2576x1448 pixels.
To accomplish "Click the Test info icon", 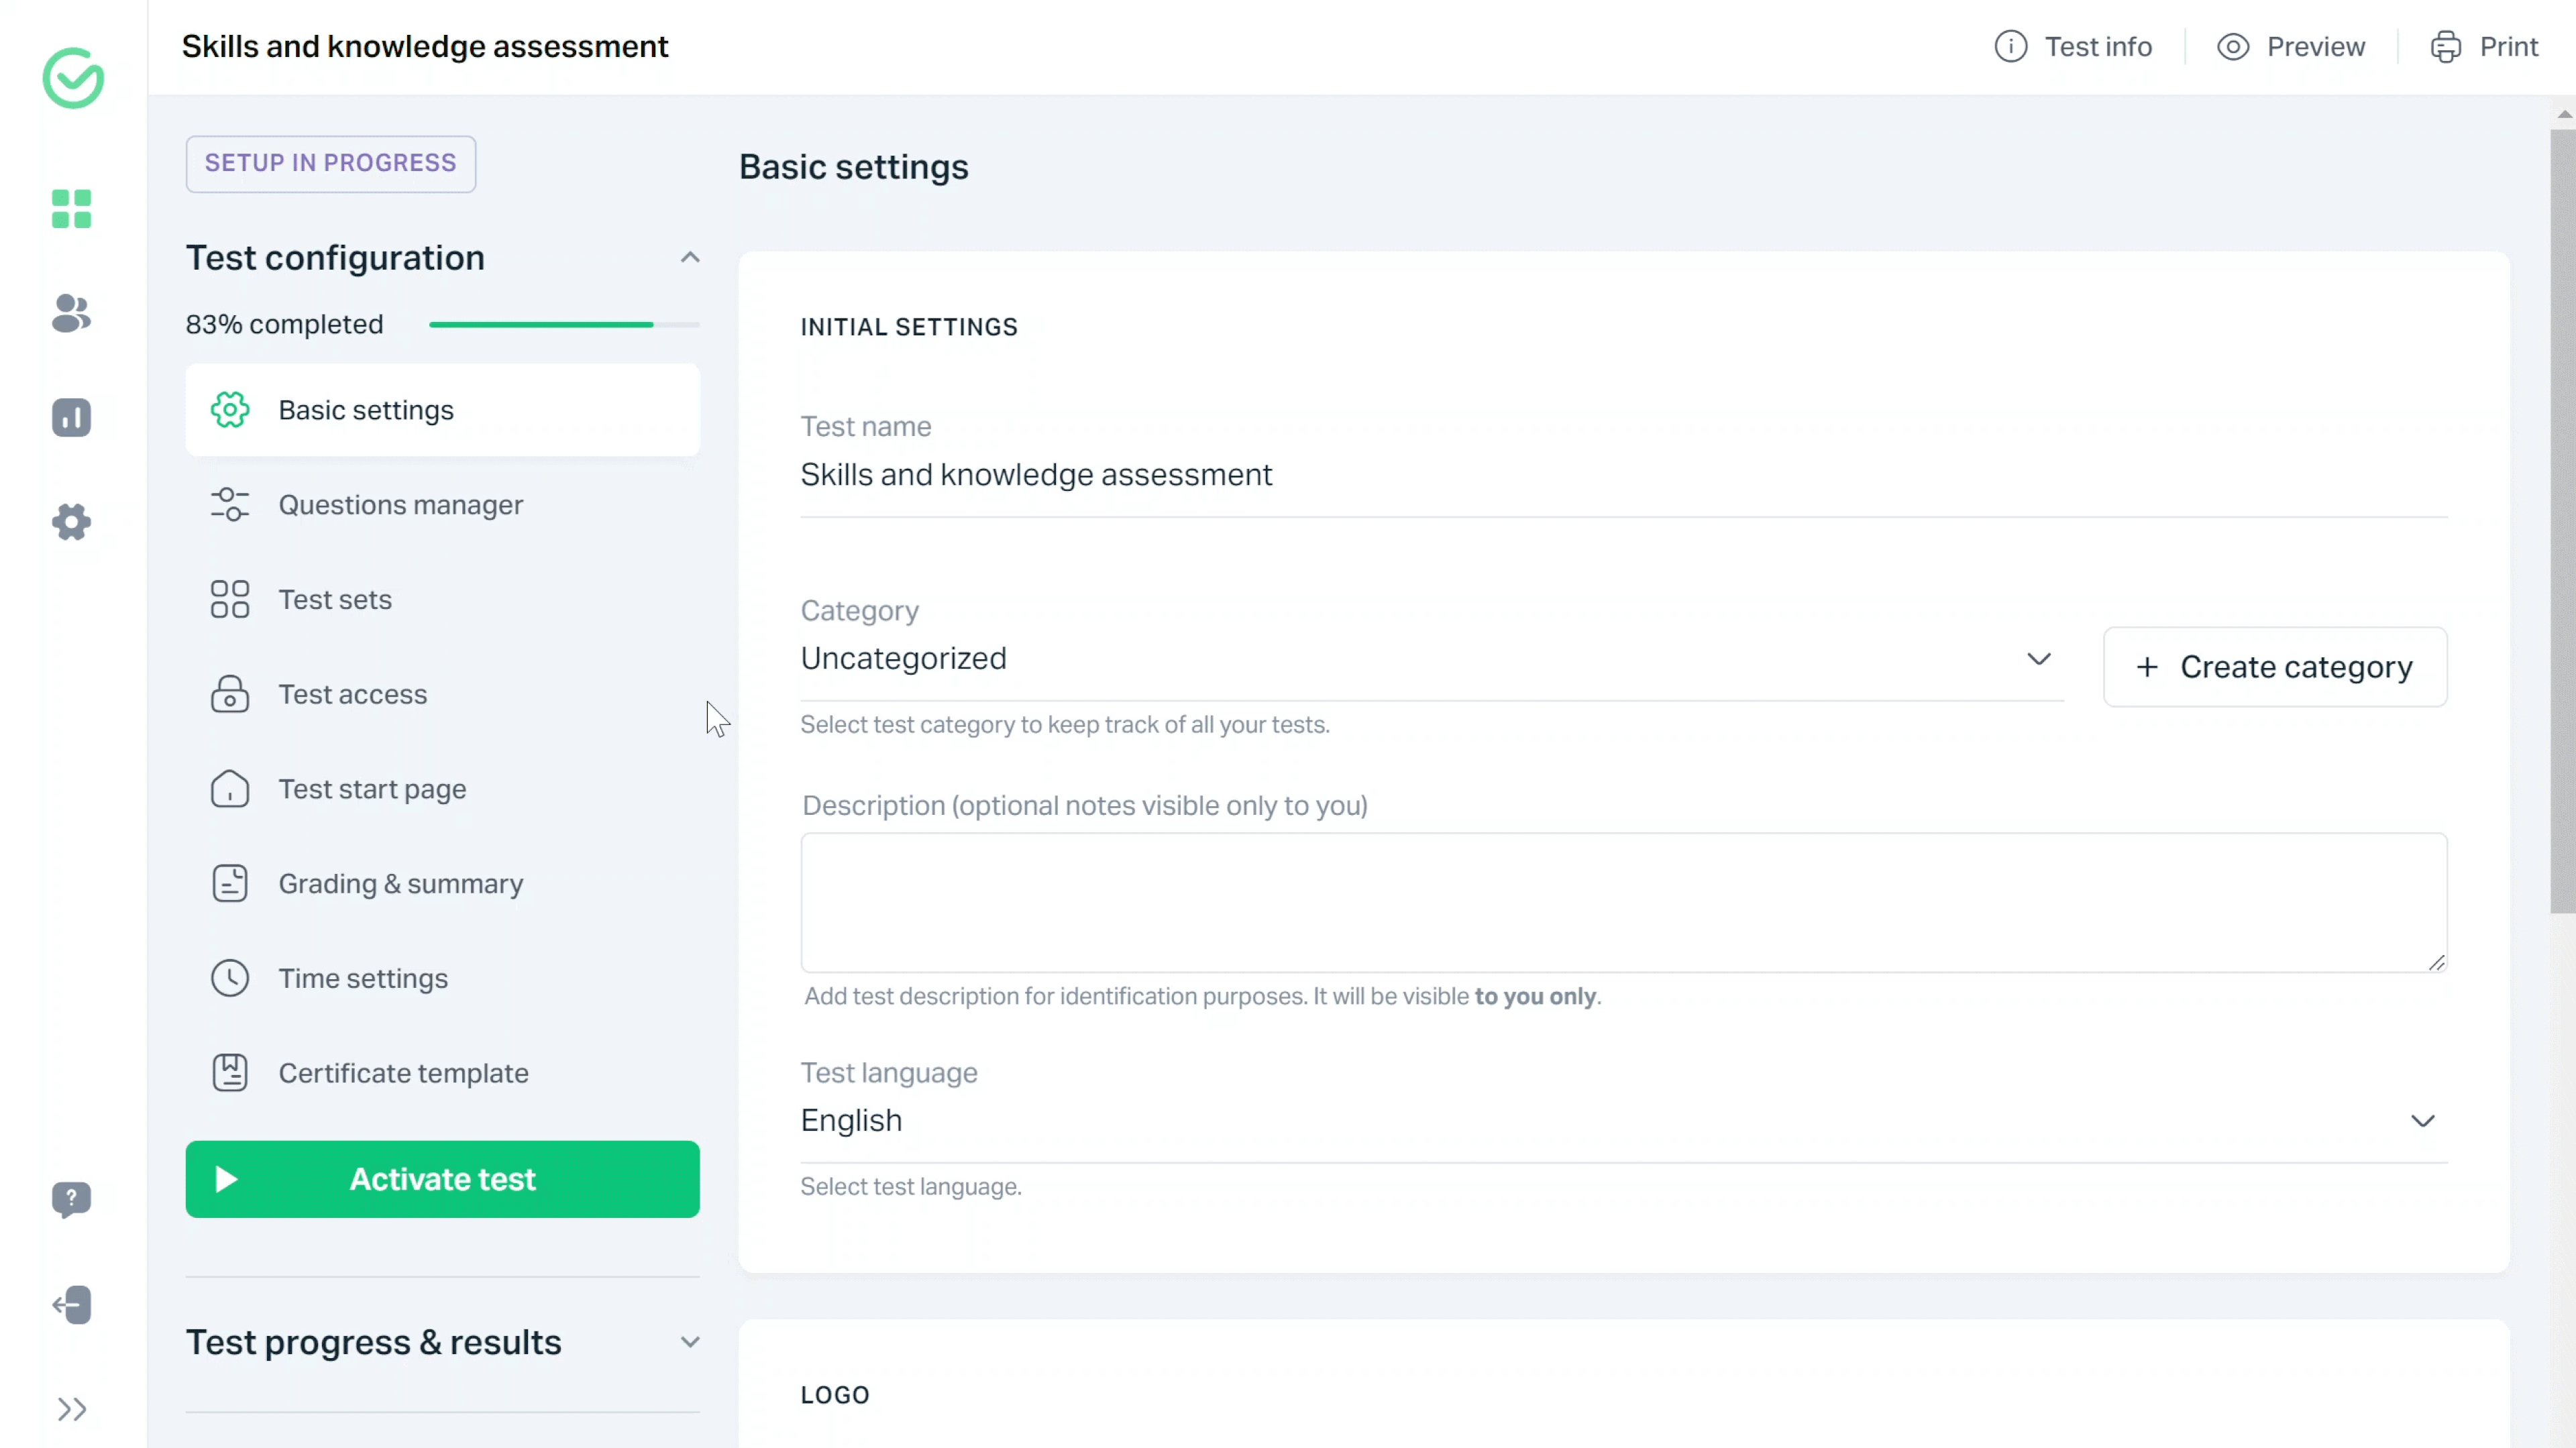I will 2012,46.
